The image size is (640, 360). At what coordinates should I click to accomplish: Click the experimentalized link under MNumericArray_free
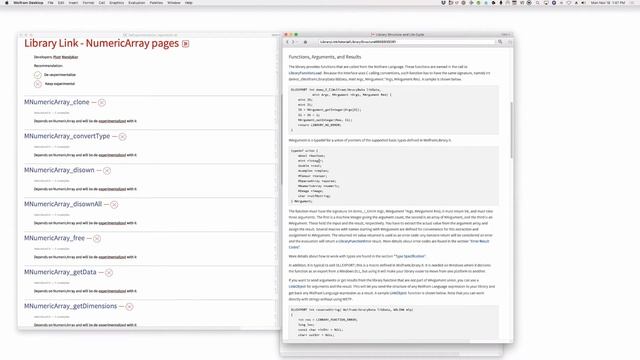112,257
